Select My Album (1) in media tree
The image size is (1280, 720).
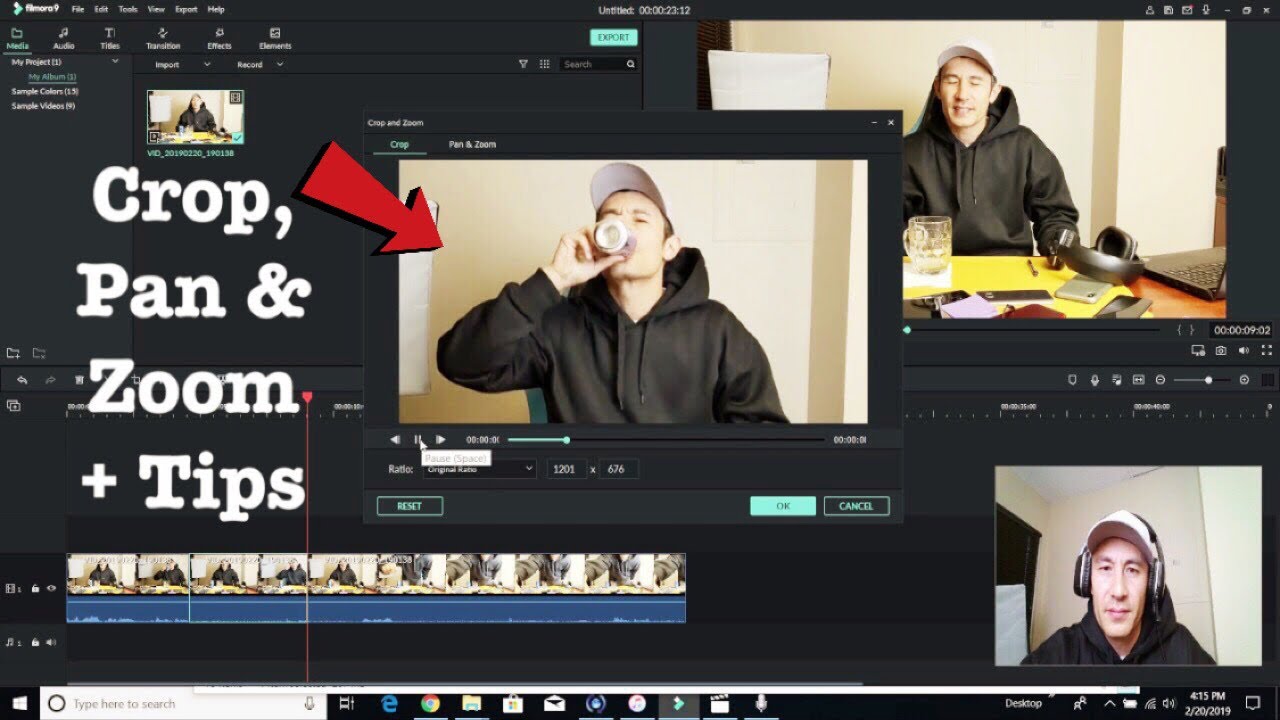52,77
